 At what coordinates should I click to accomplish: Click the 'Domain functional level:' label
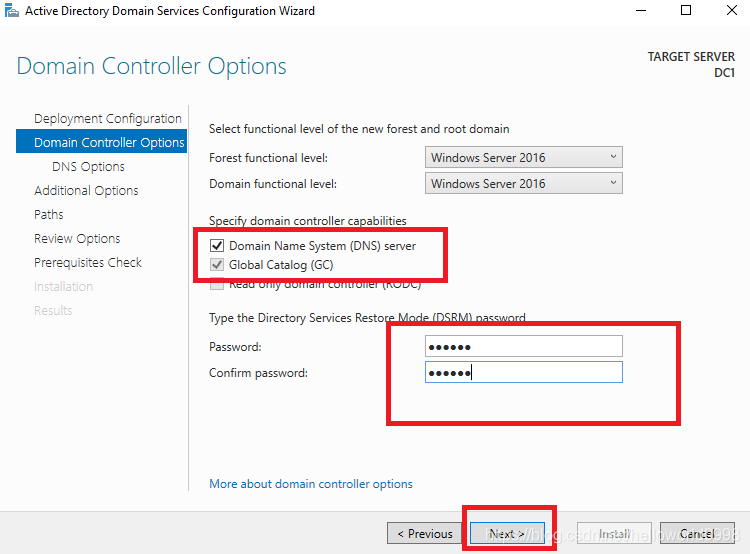pyautogui.click(x=273, y=184)
